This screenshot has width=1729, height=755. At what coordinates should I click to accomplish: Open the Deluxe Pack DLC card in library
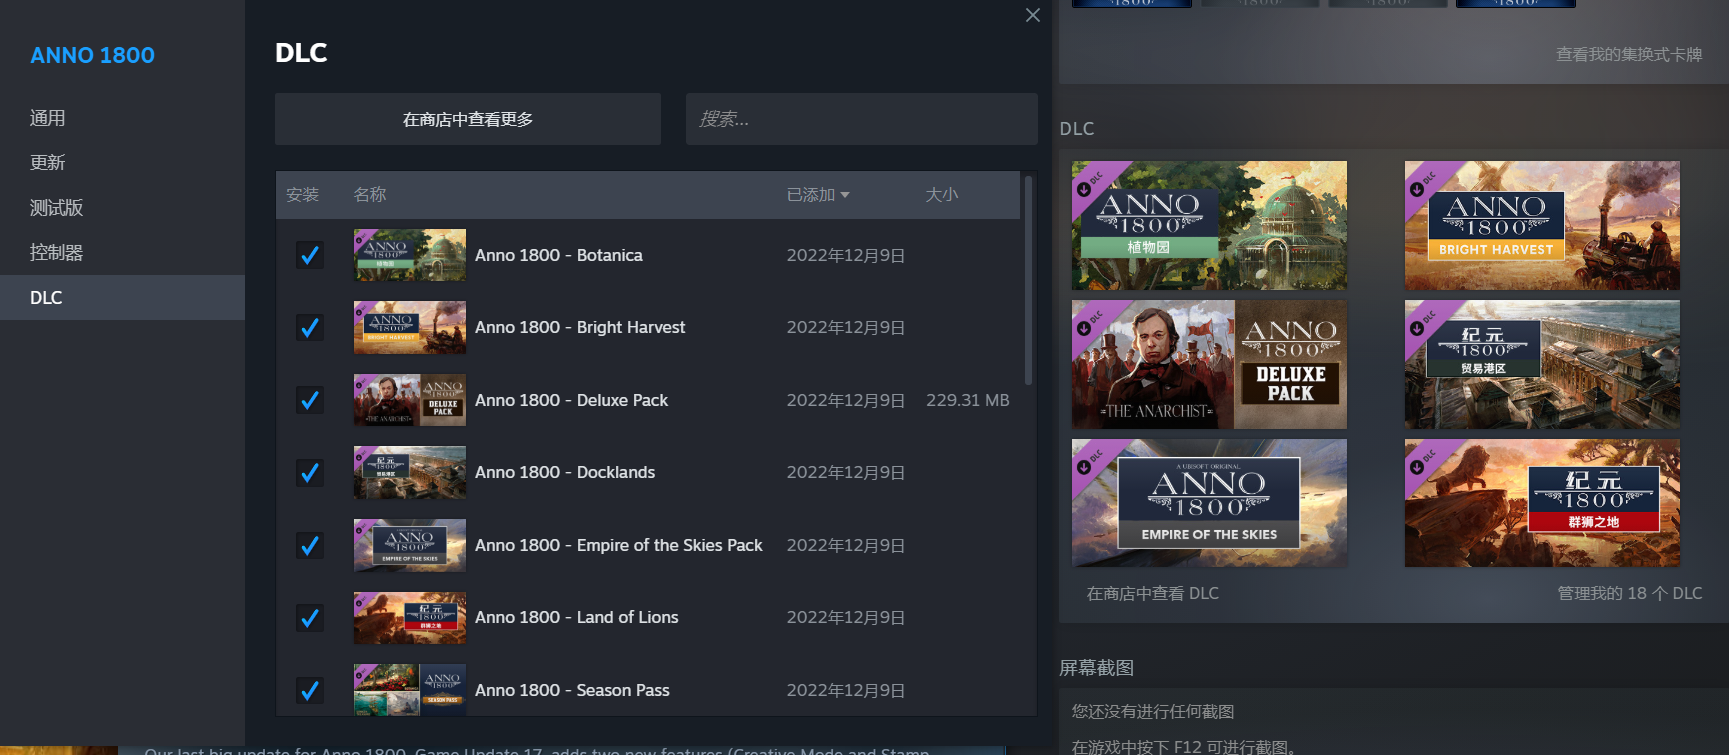point(1209,364)
